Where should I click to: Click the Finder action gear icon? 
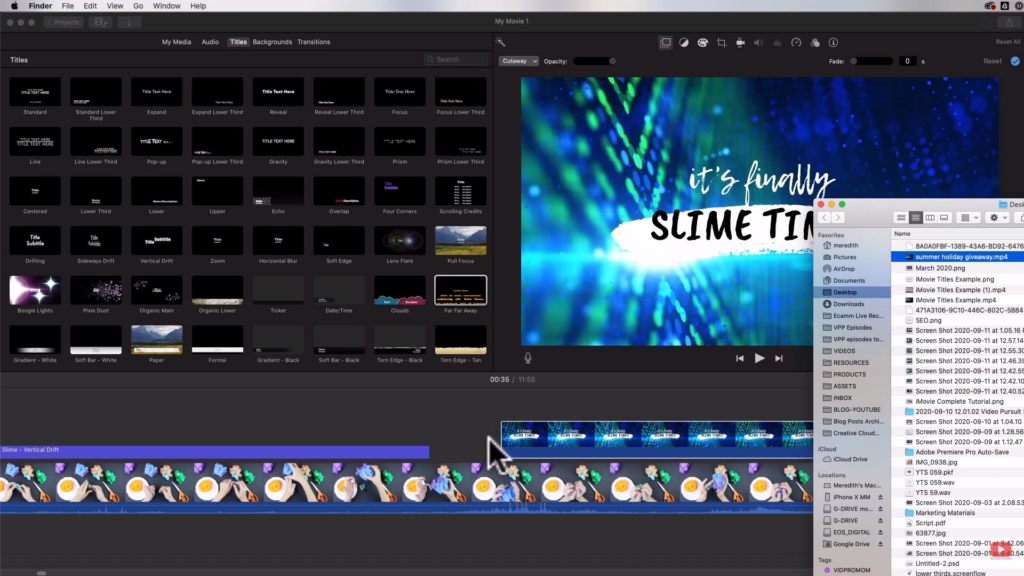tap(998, 217)
